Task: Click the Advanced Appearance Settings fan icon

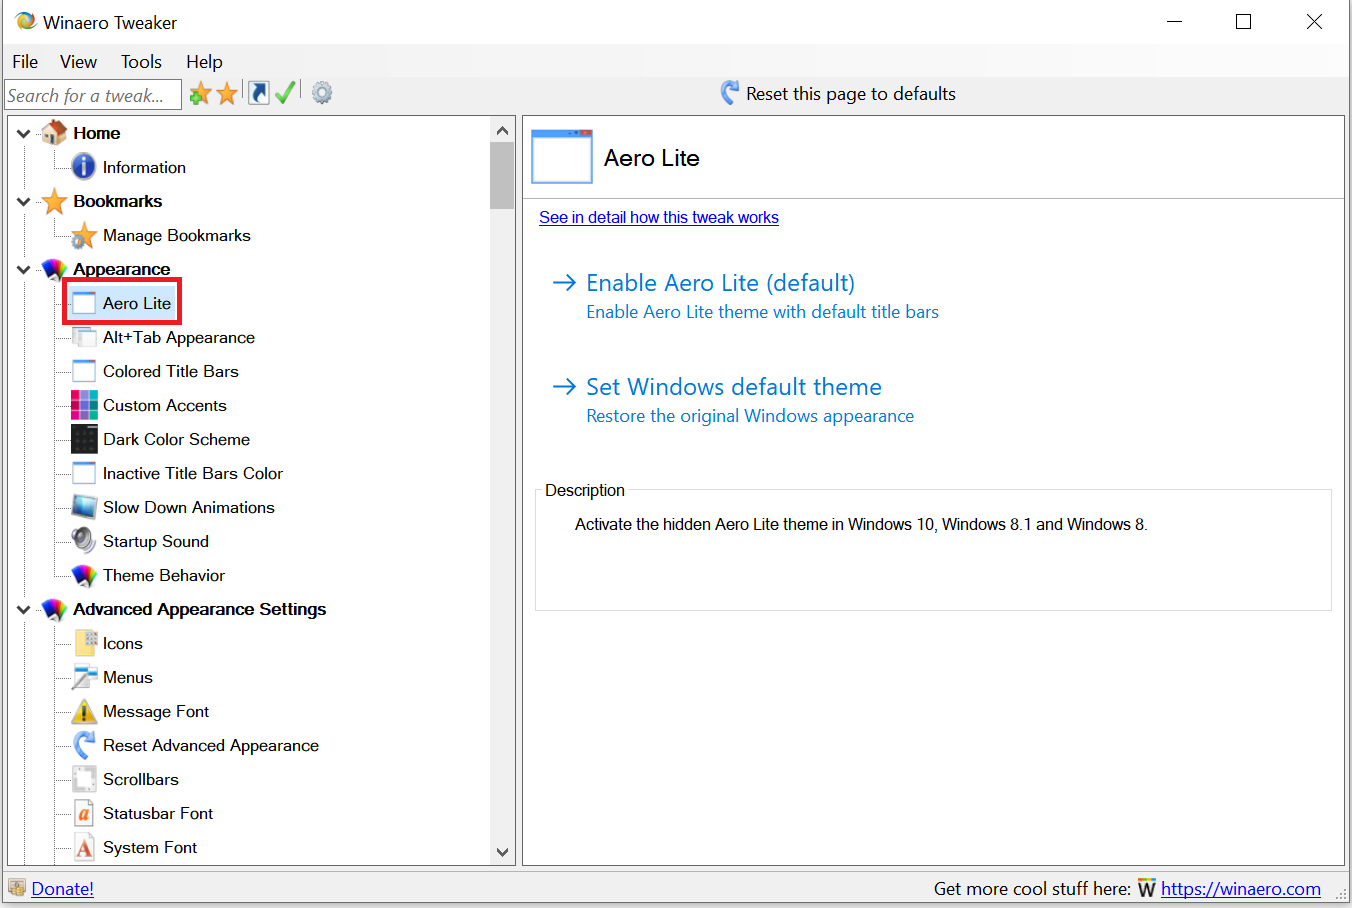Action: [x=54, y=609]
